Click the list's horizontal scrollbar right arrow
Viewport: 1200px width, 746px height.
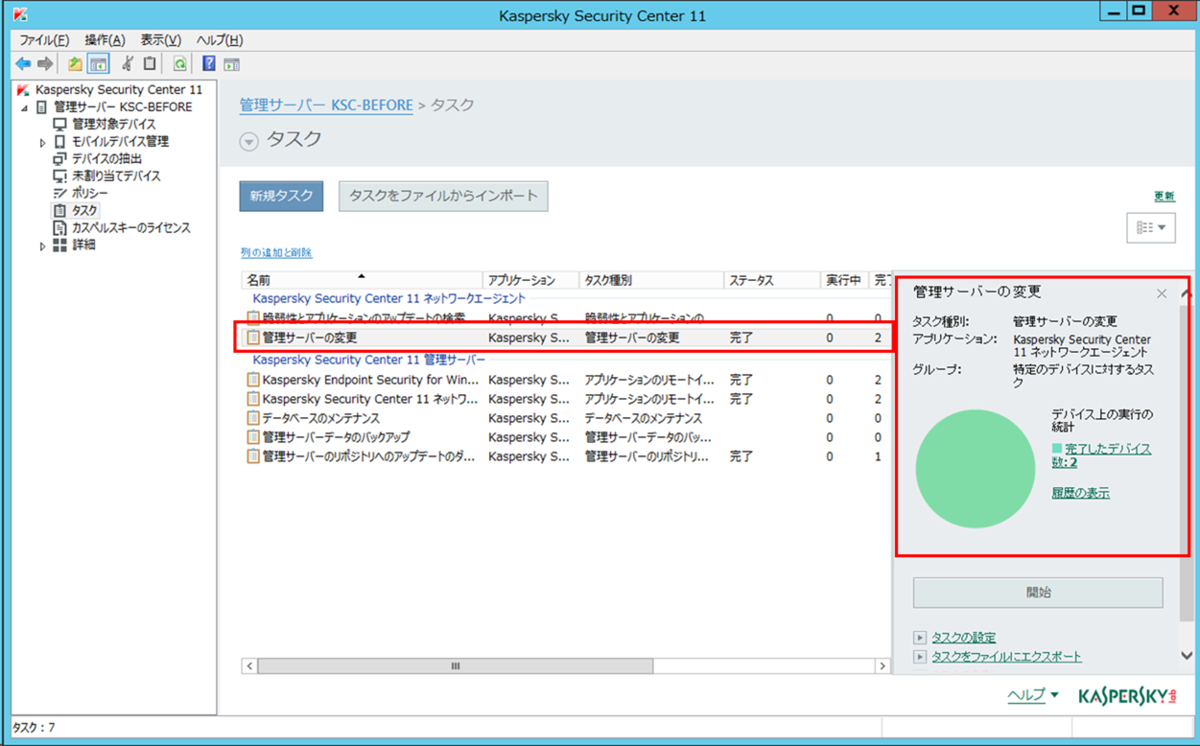coord(882,665)
